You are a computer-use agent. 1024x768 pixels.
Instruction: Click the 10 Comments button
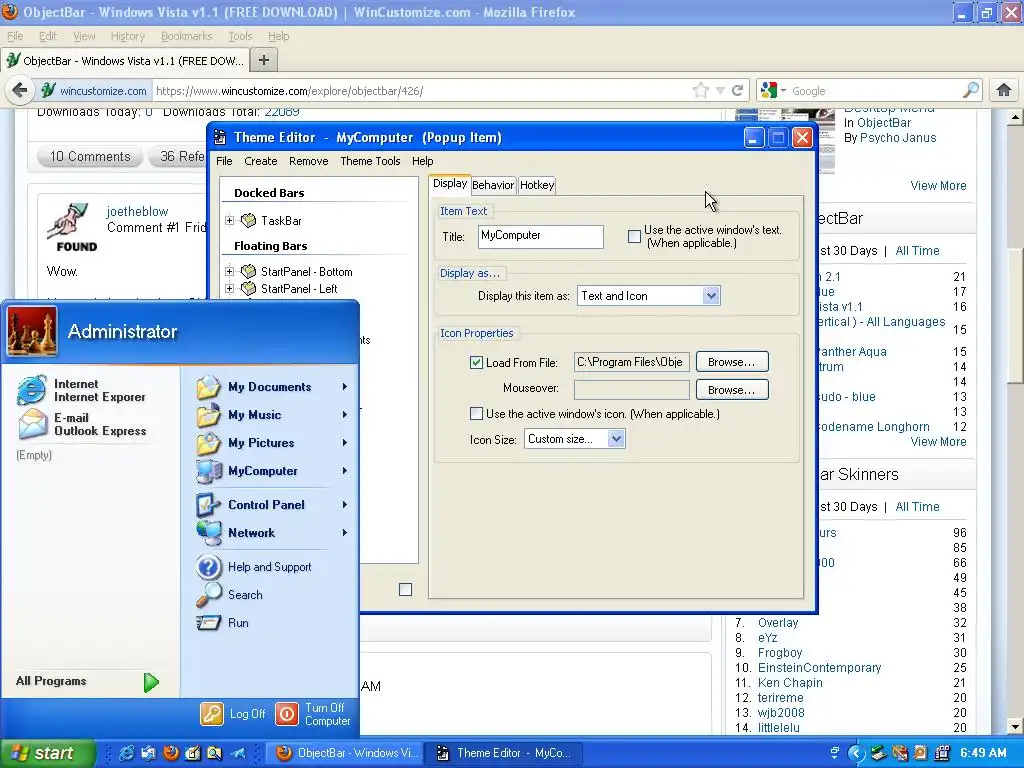point(90,156)
